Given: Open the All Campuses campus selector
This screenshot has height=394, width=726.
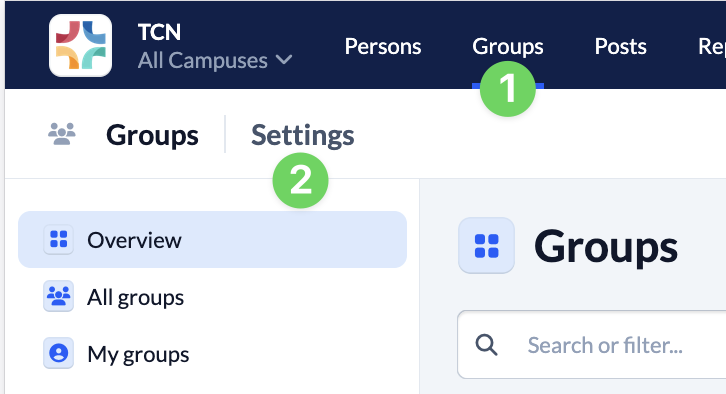Looking at the screenshot, I should 215,60.
